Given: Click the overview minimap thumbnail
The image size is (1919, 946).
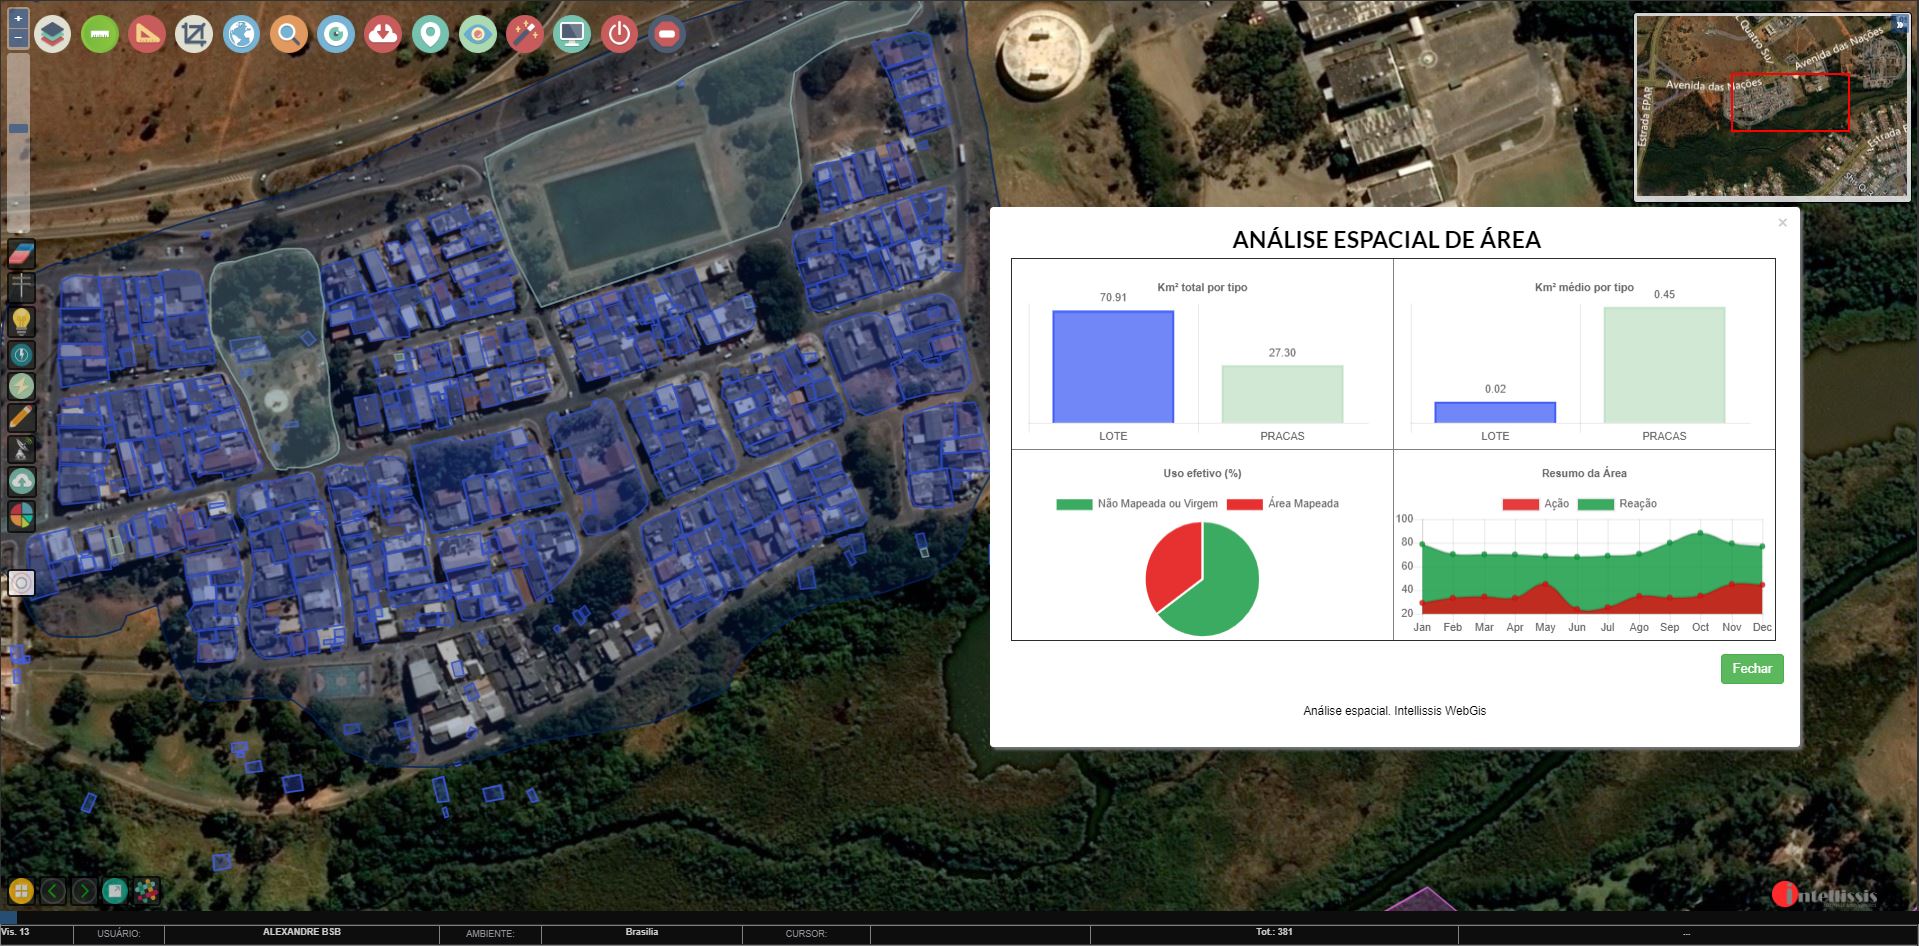Looking at the screenshot, I should click(x=1771, y=106).
